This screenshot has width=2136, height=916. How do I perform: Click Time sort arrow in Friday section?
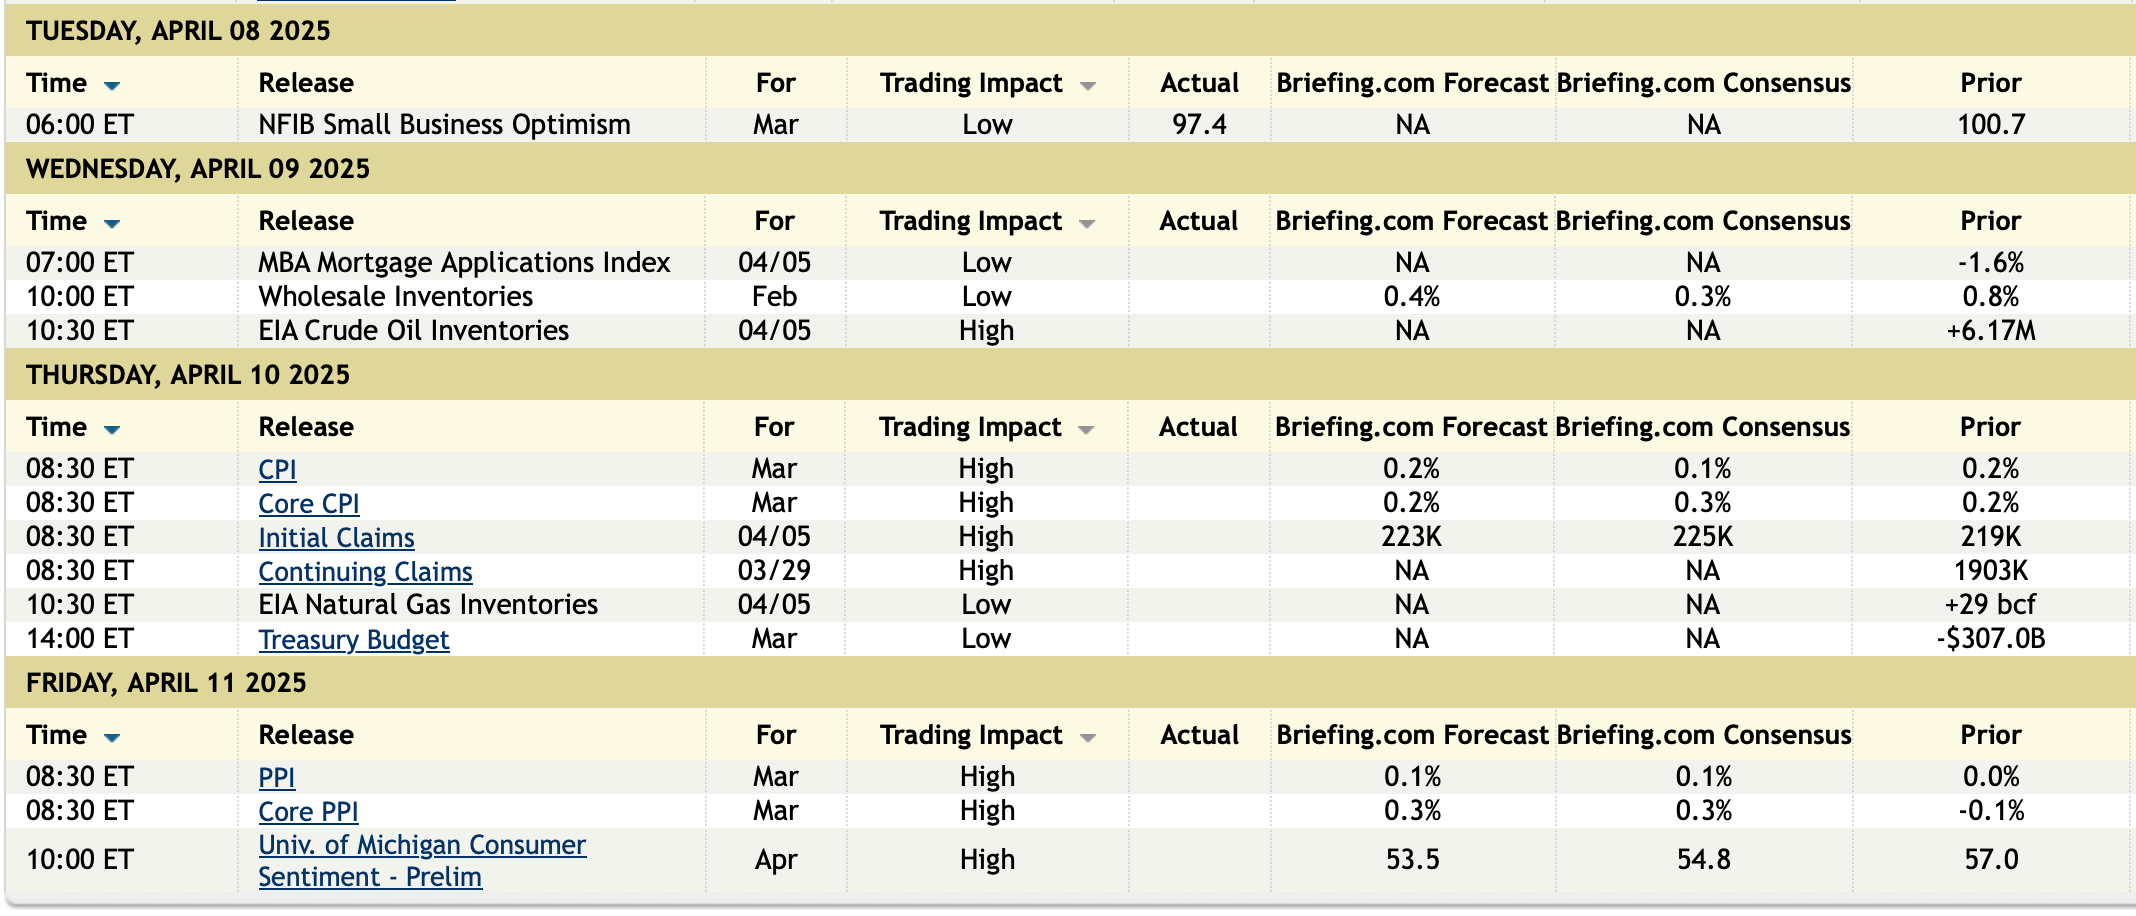[x=112, y=737]
